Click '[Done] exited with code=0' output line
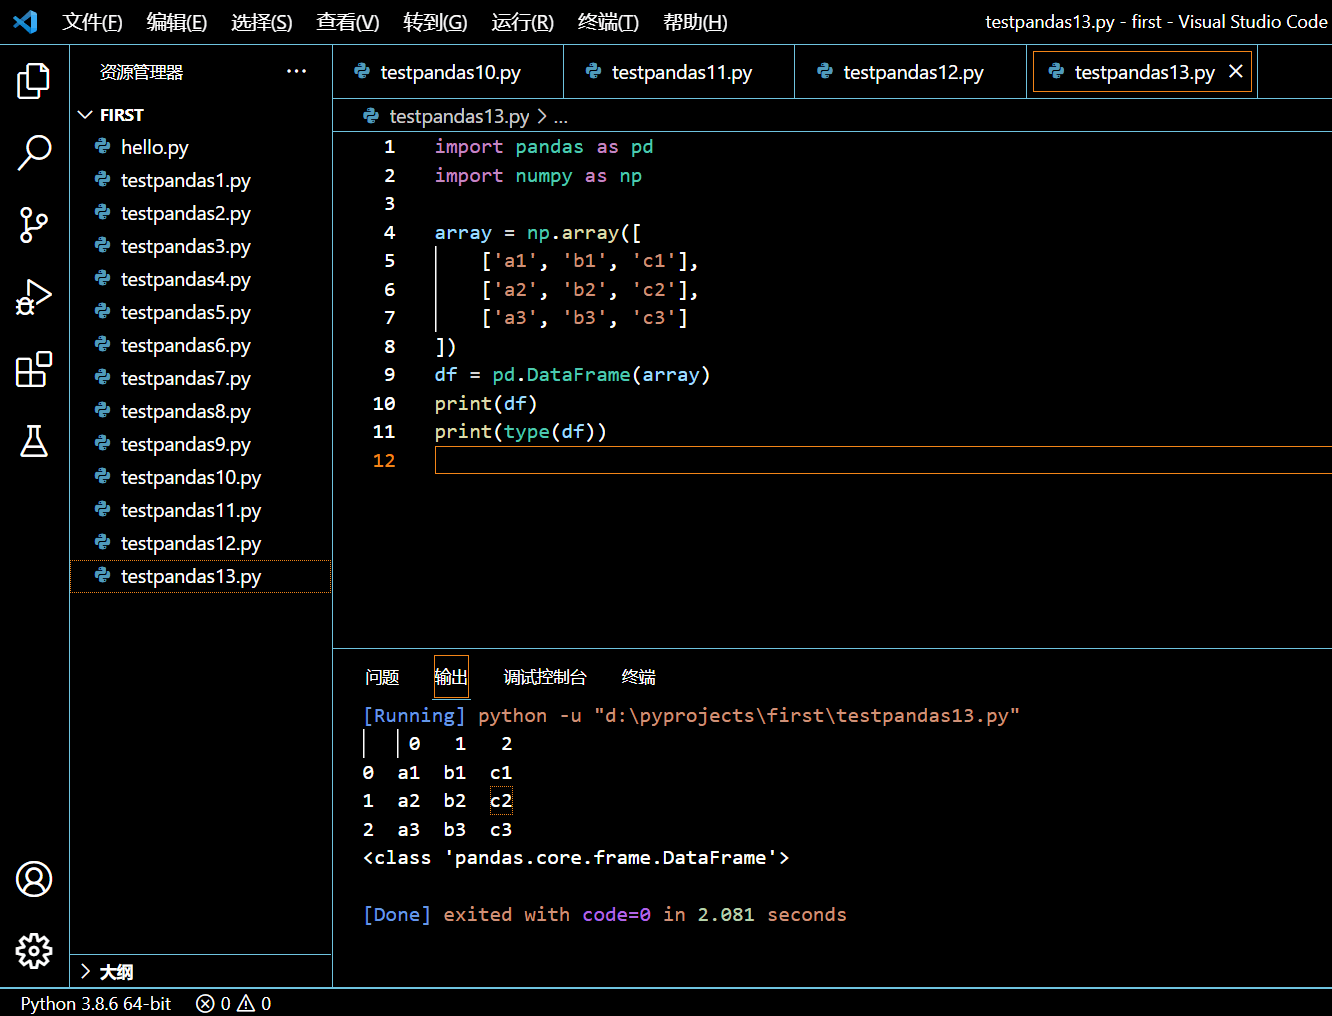Viewport: 1332px width, 1016px height. point(507,915)
